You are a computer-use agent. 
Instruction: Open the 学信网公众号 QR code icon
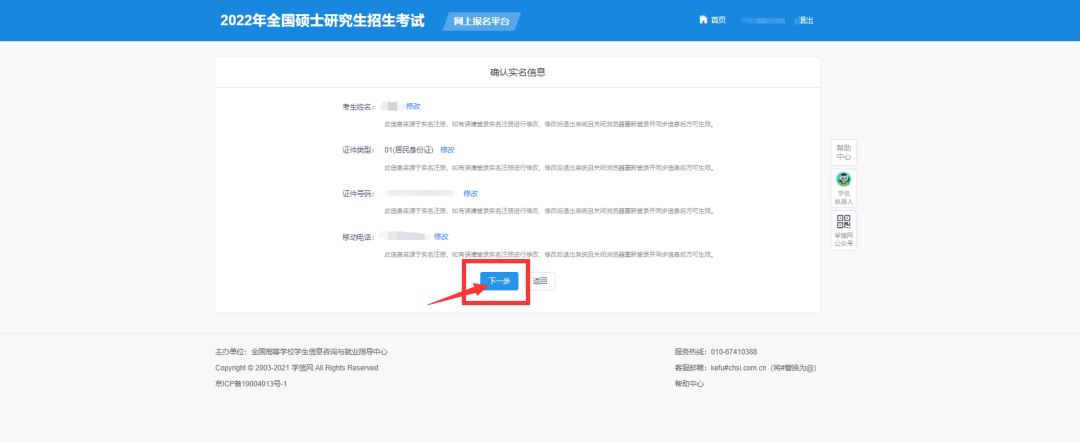tap(843, 230)
